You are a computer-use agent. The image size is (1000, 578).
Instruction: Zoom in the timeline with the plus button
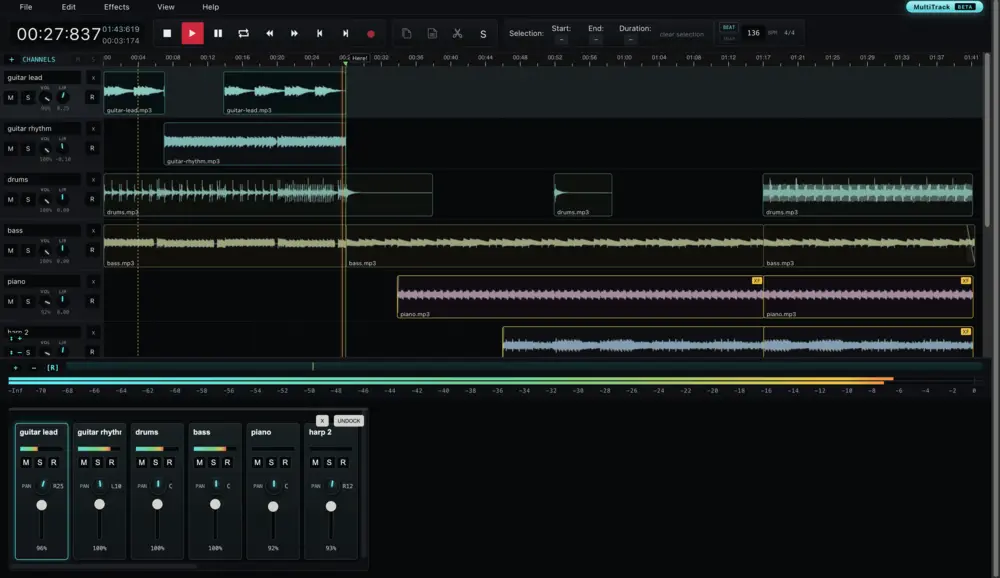16,367
